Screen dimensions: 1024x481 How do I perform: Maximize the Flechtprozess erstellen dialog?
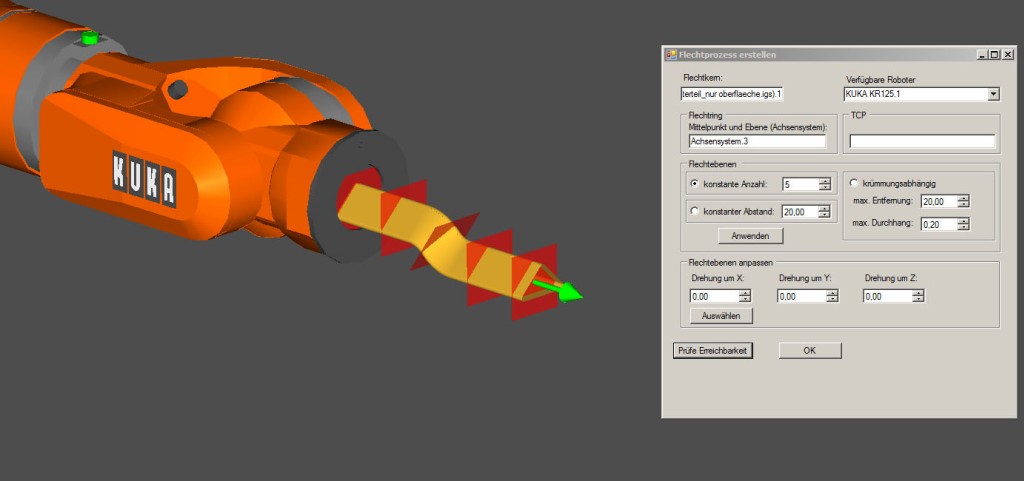994,54
